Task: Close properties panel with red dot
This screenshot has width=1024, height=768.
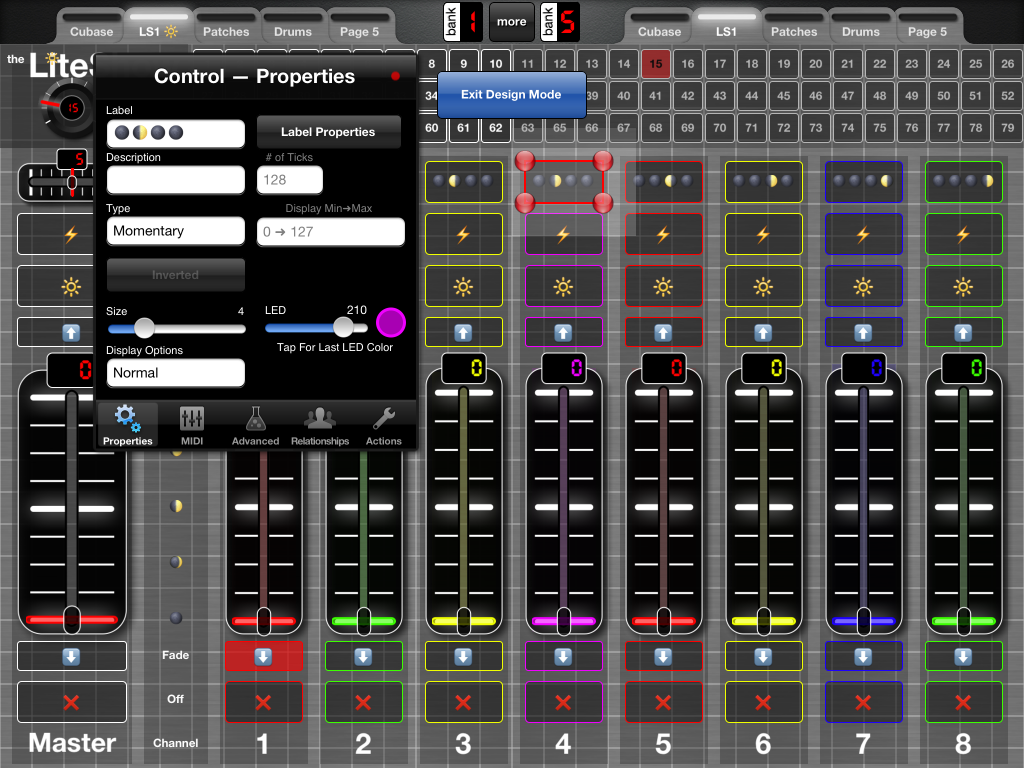Action: [x=395, y=76]
